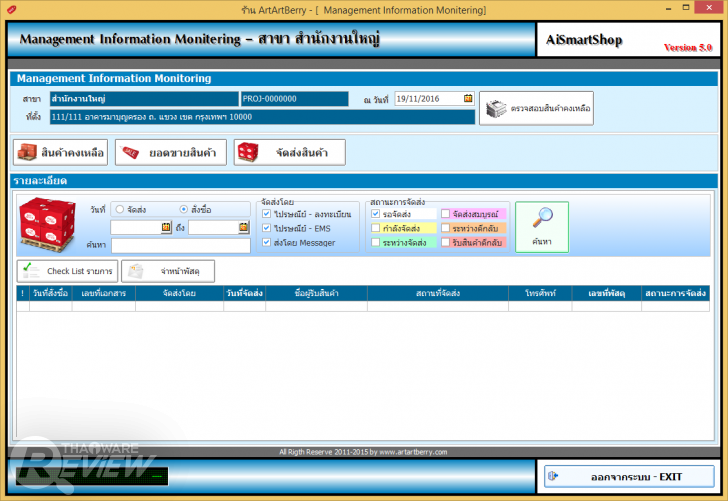The height and width of the screenshot is (501, 728).
Task: Click the Version 5.0 label
Action: 688,47
